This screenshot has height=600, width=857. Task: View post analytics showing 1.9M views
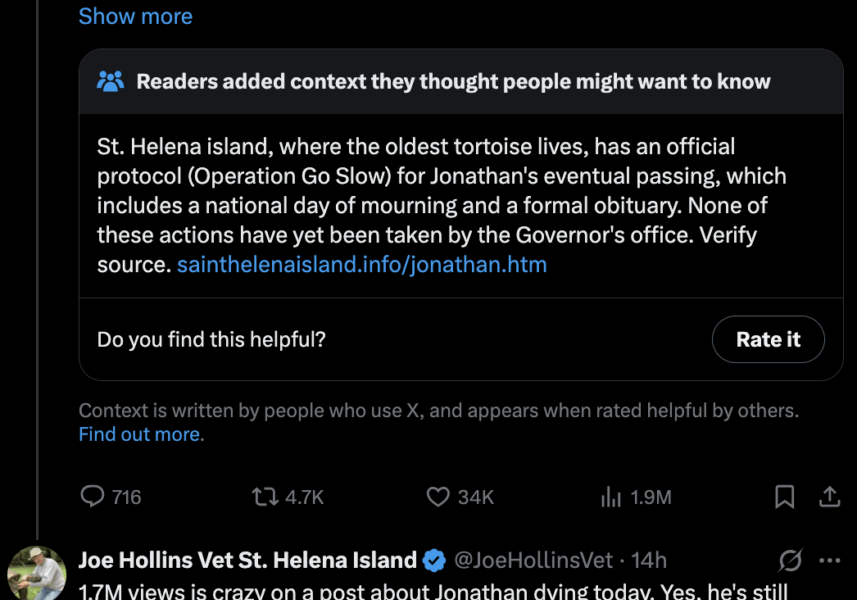[x=611, y=496]
